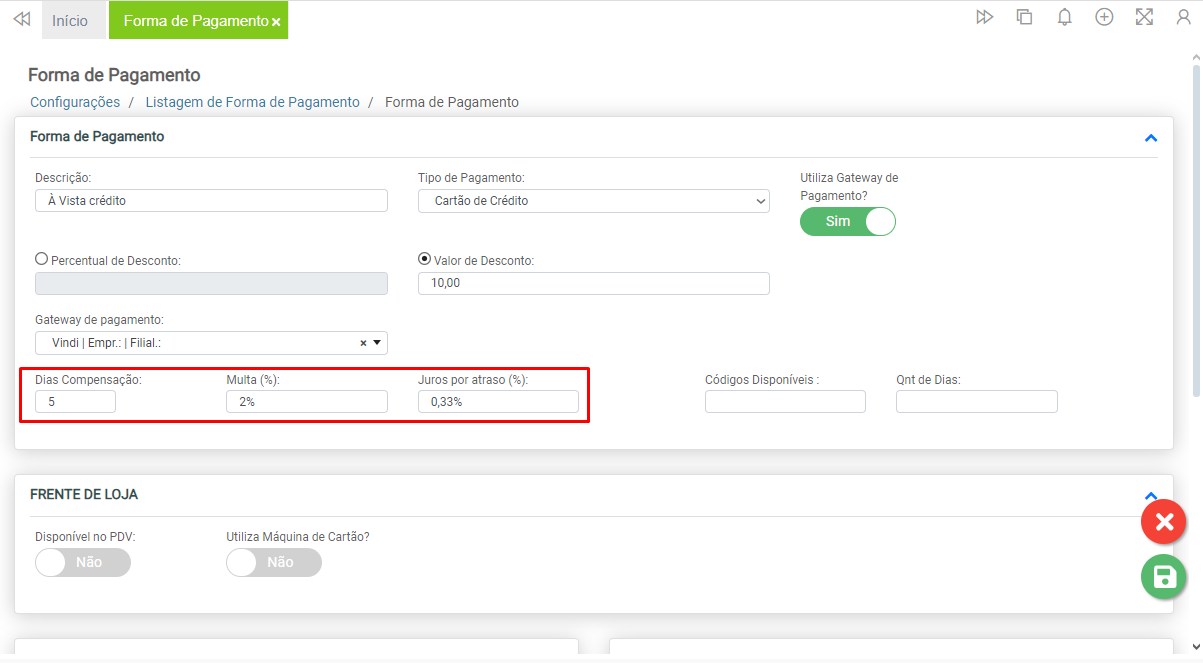Toggle Utiliza Gateway de Pagamento switch
1203x663 pixels.
point(847,221)
